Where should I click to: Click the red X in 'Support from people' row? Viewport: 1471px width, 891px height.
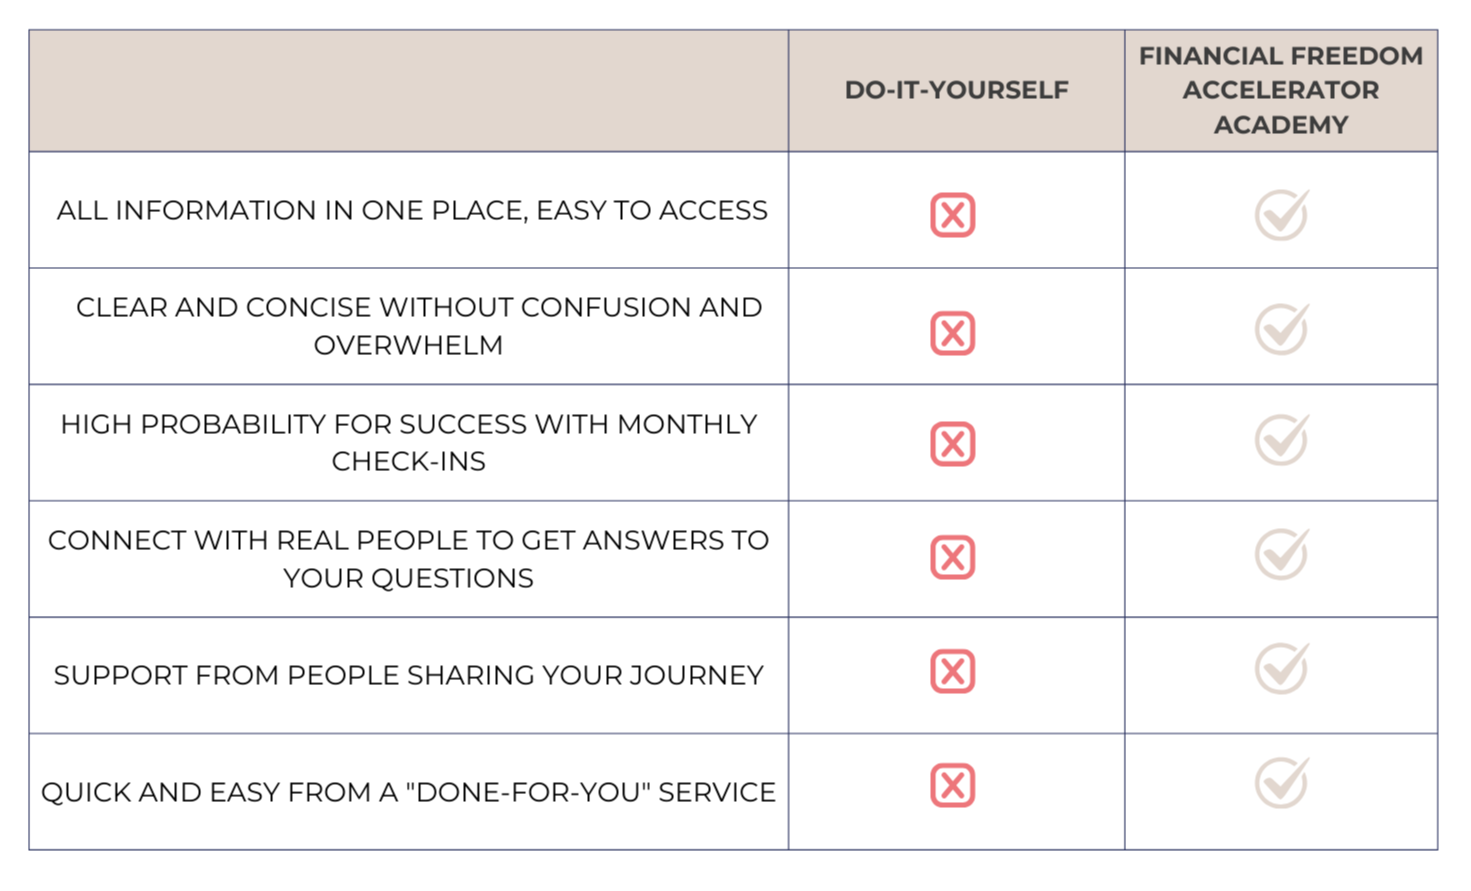(952, 671)
